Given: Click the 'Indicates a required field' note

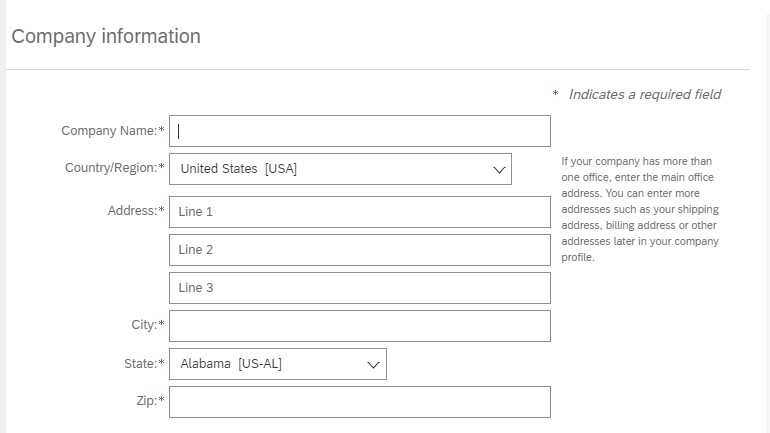Looking at the screenshot, I should (644, 94).
